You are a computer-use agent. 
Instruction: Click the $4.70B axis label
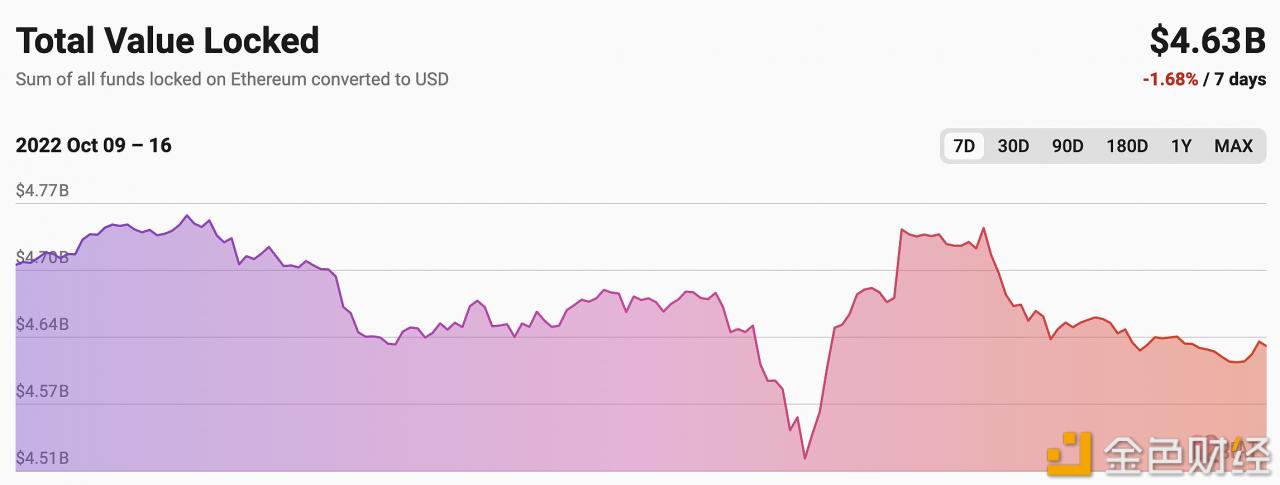(41, 257)
